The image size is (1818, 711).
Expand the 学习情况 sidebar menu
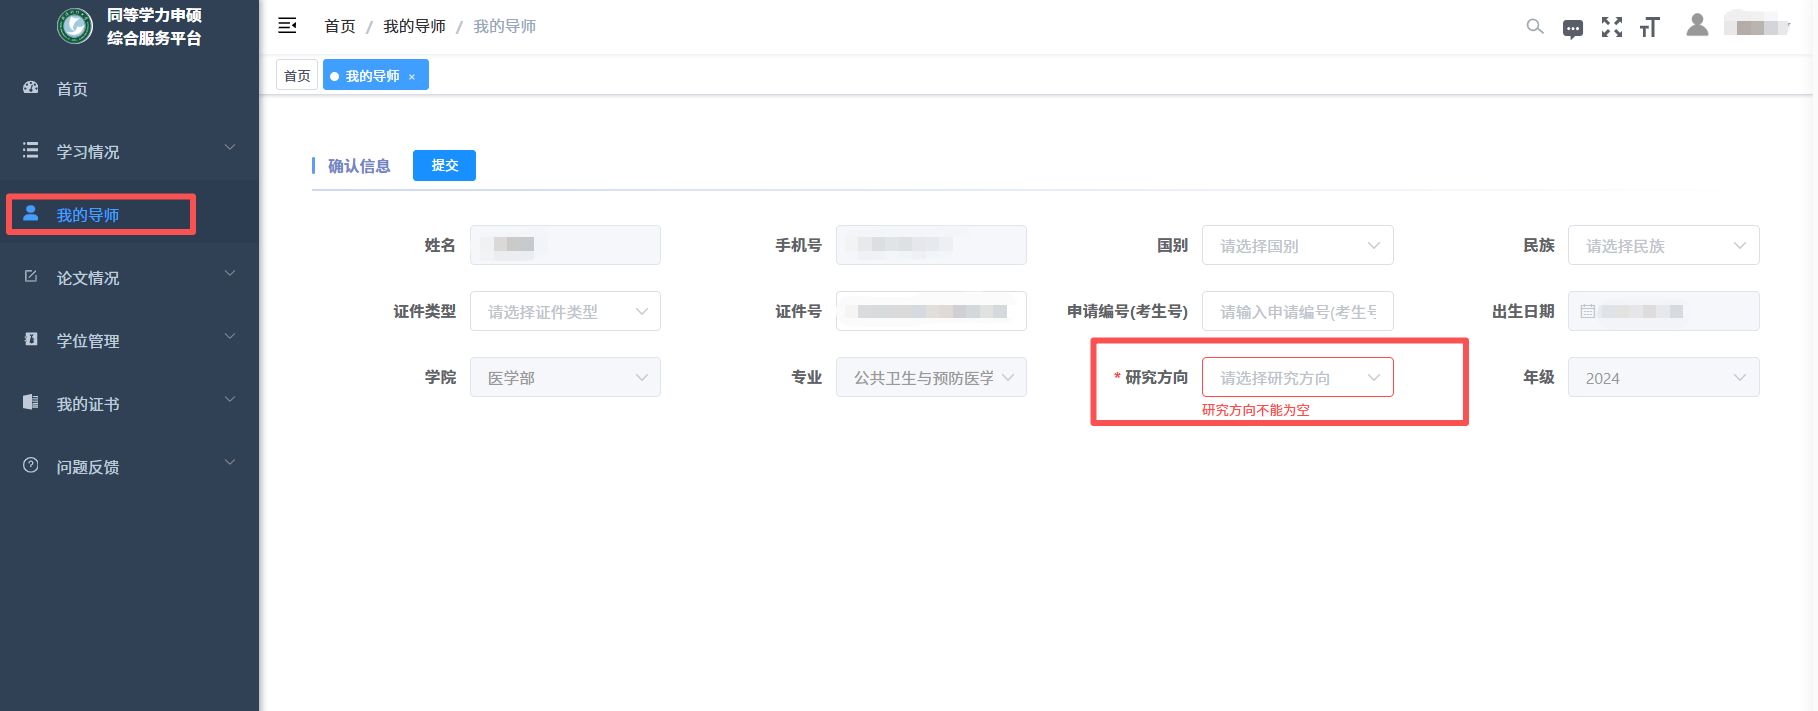[x=129, y=151]
